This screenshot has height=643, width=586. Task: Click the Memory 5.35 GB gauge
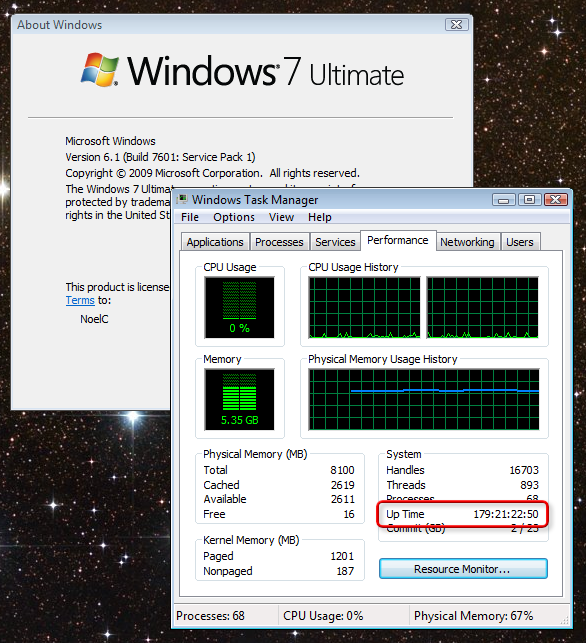pos(239,399)
